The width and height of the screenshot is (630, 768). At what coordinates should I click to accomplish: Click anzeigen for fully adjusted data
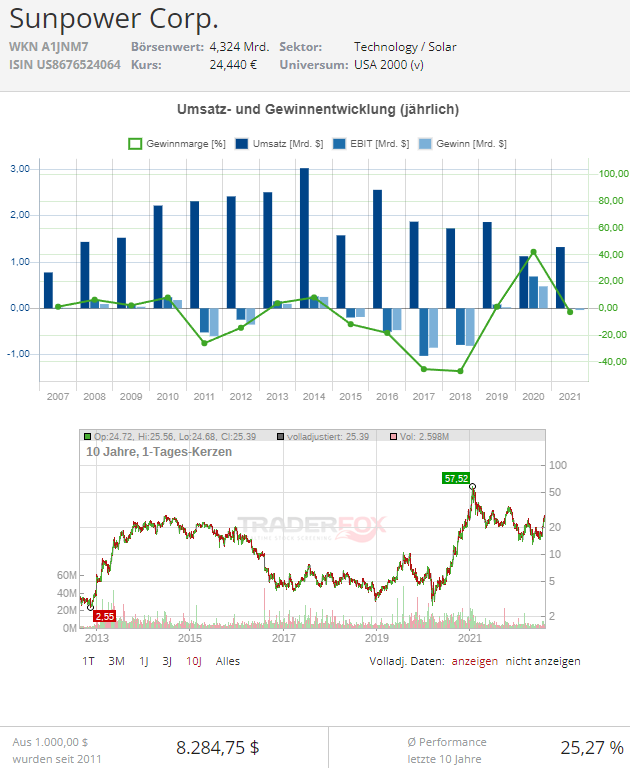474,661
